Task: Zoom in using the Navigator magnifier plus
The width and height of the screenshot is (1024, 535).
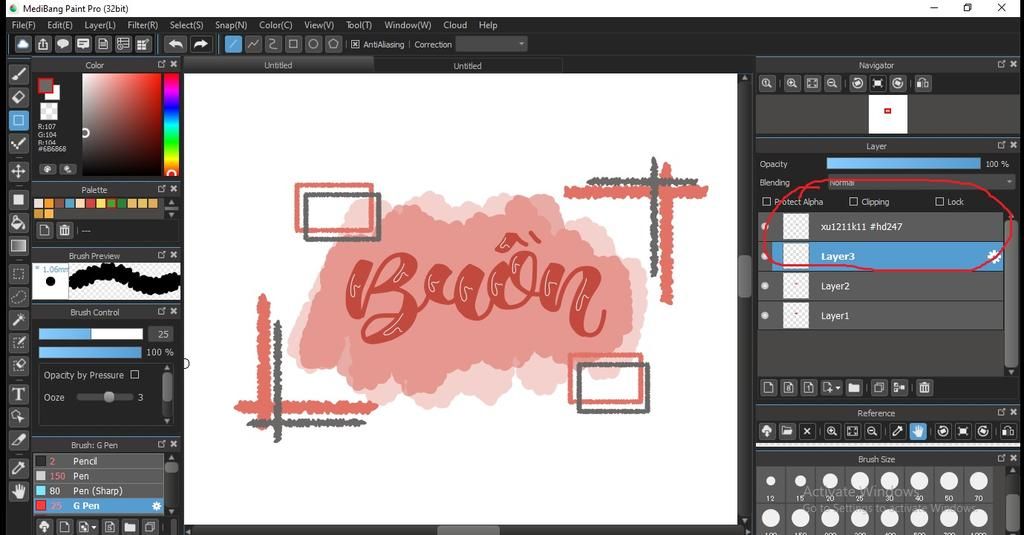Action: [x=792, y=84]
